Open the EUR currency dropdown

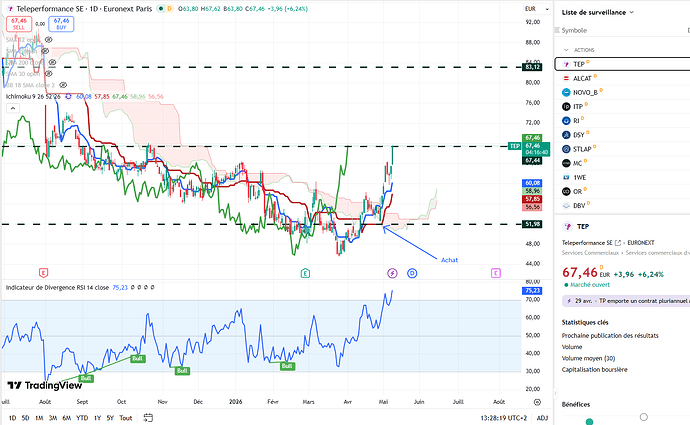(537, 9)
